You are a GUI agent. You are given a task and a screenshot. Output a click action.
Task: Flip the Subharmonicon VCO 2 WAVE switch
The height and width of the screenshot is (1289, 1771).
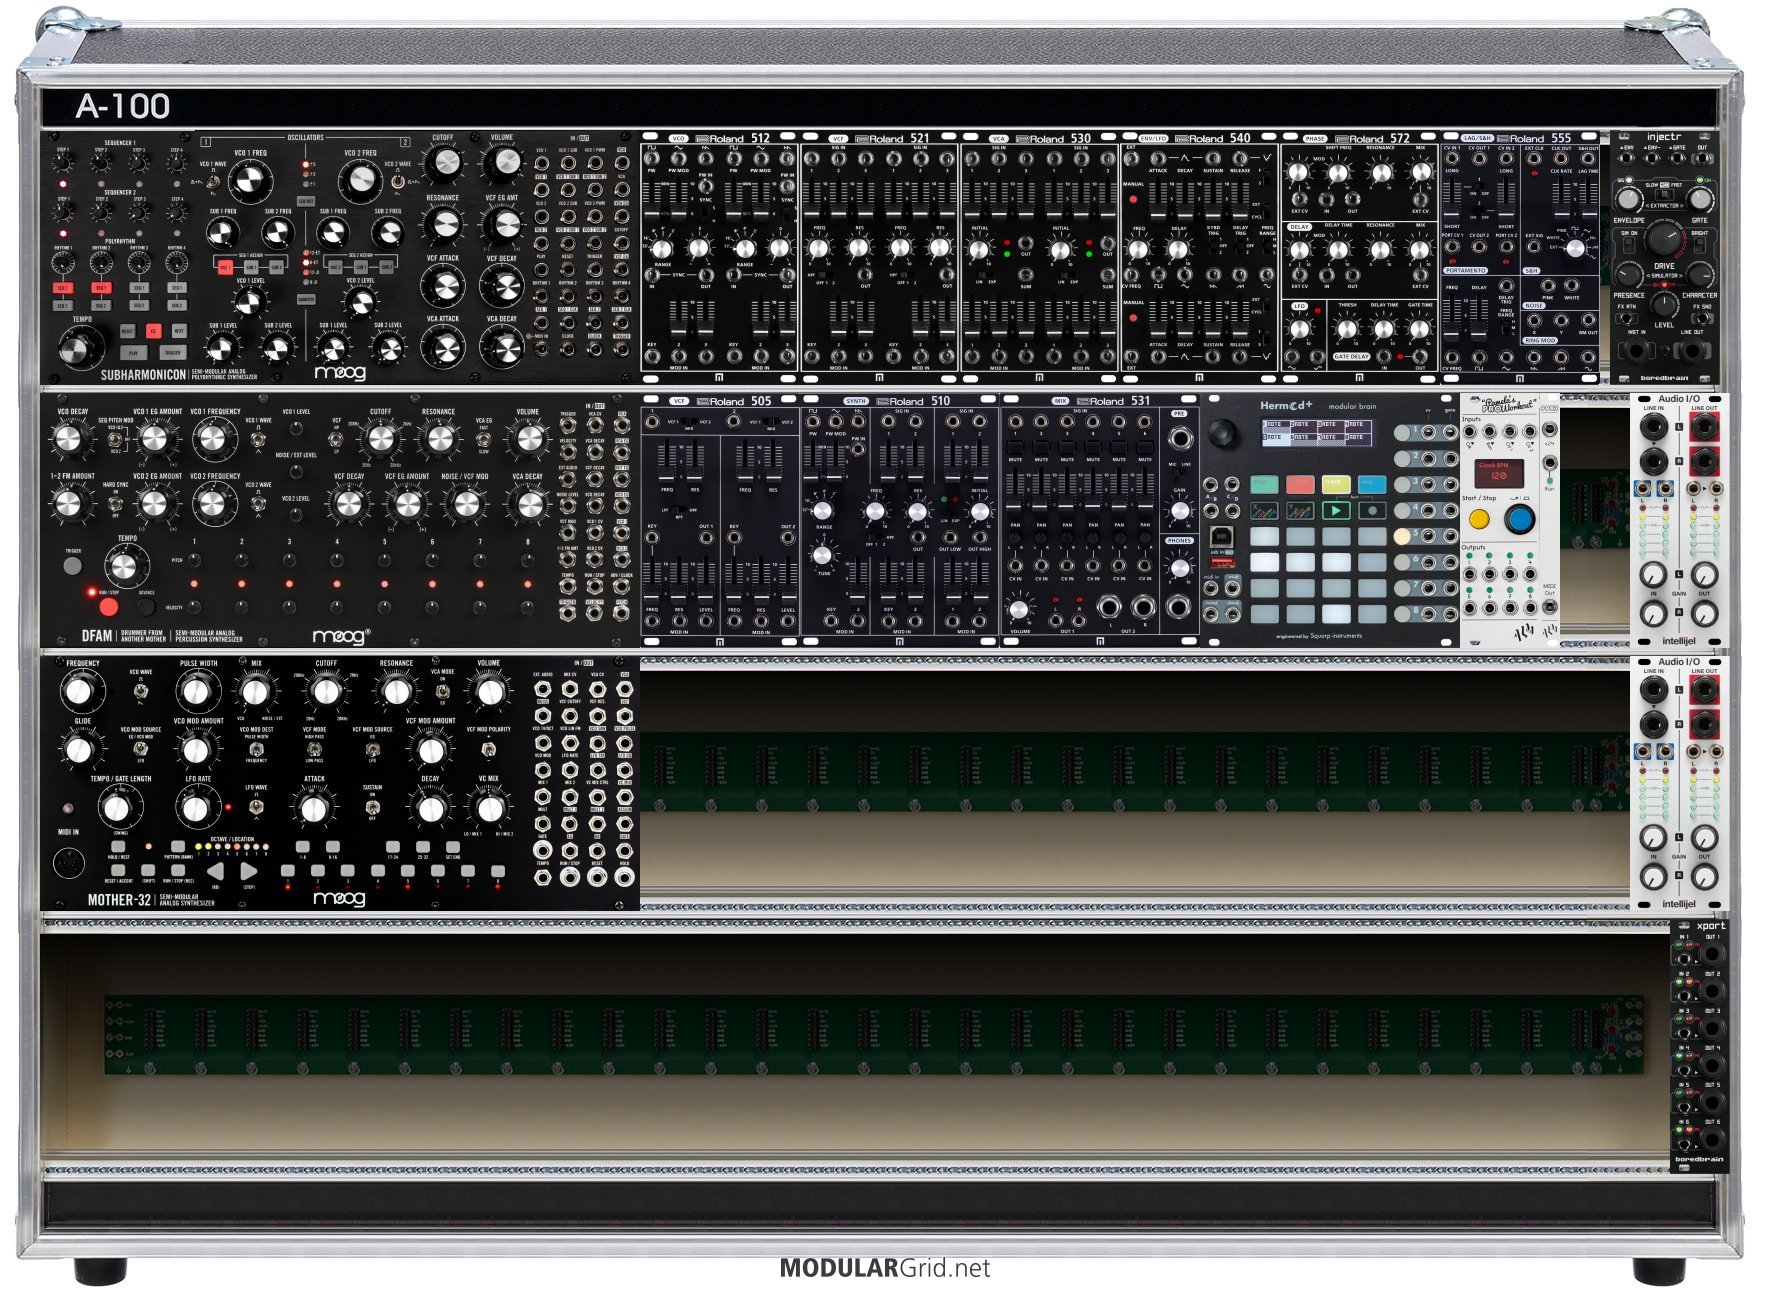click(397, 181)
